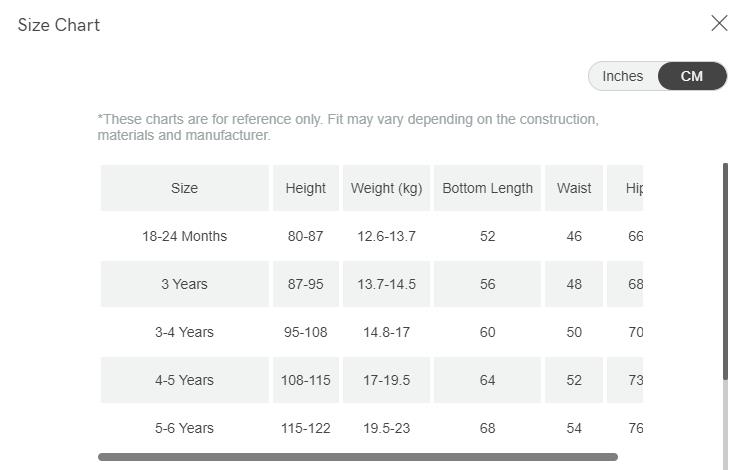Click the Weight (kg) column header
Screen dimensions: 739x470
(386, 188)
